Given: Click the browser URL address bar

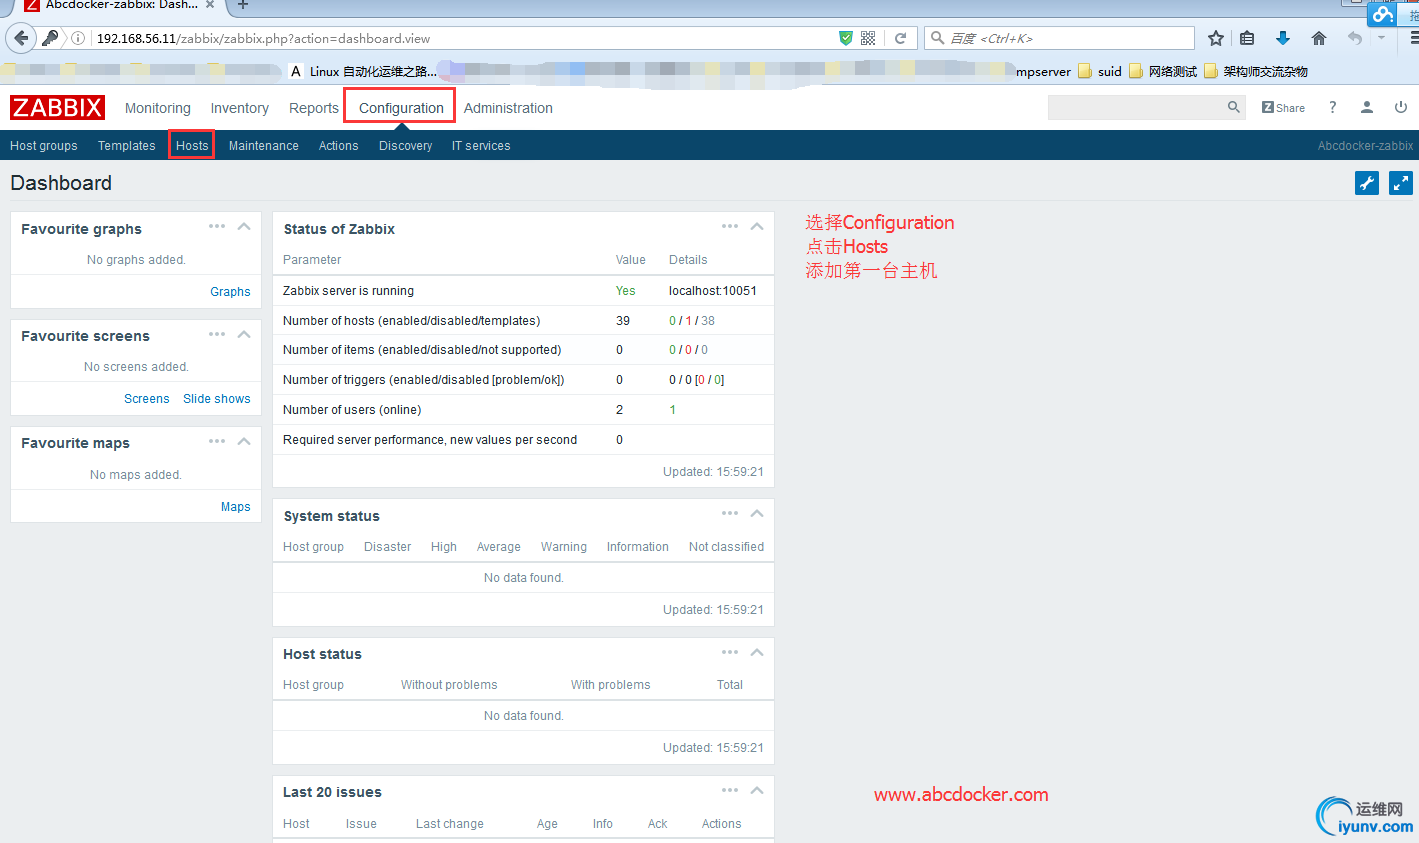Looking at the screenshot, I should coord(464,38).
